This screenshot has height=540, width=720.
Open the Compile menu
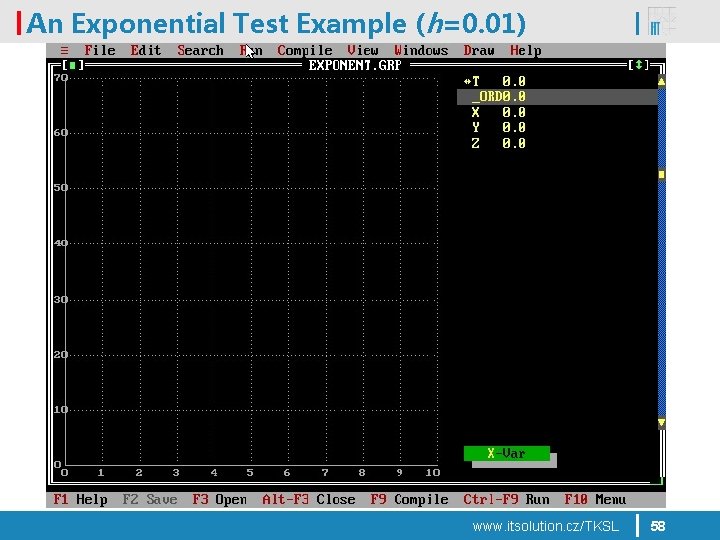[x=305, y=51]
